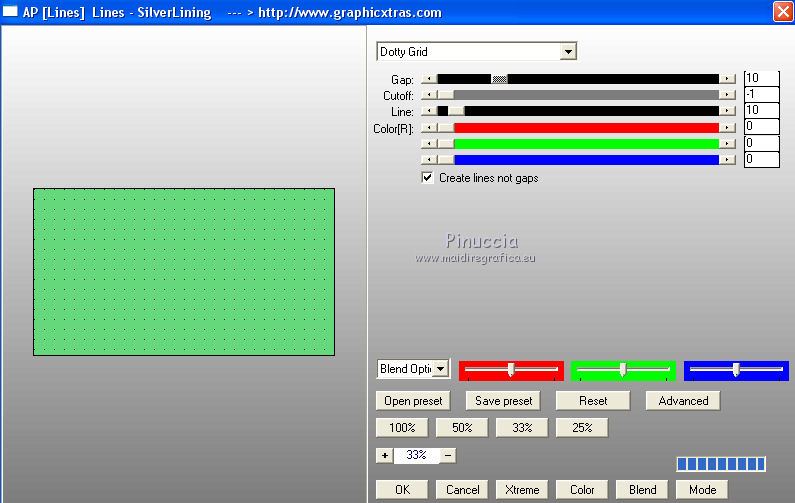Click the red color value field
This screenshot has width=795, height=503.
tap(762, 126)
